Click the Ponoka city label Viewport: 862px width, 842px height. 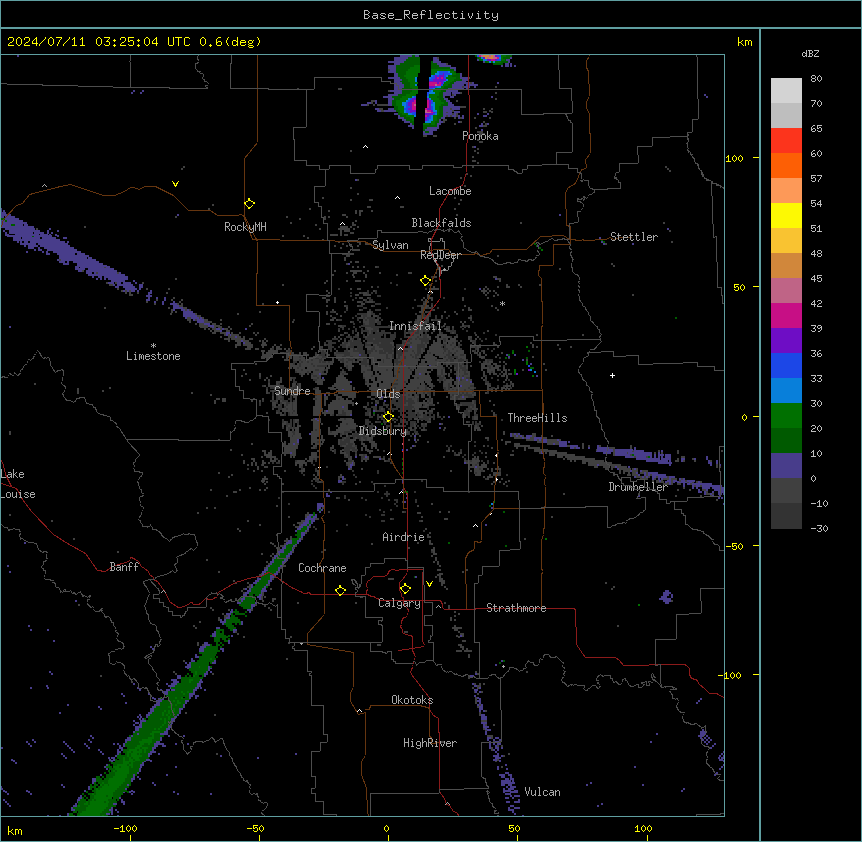[x=480, y=136]
